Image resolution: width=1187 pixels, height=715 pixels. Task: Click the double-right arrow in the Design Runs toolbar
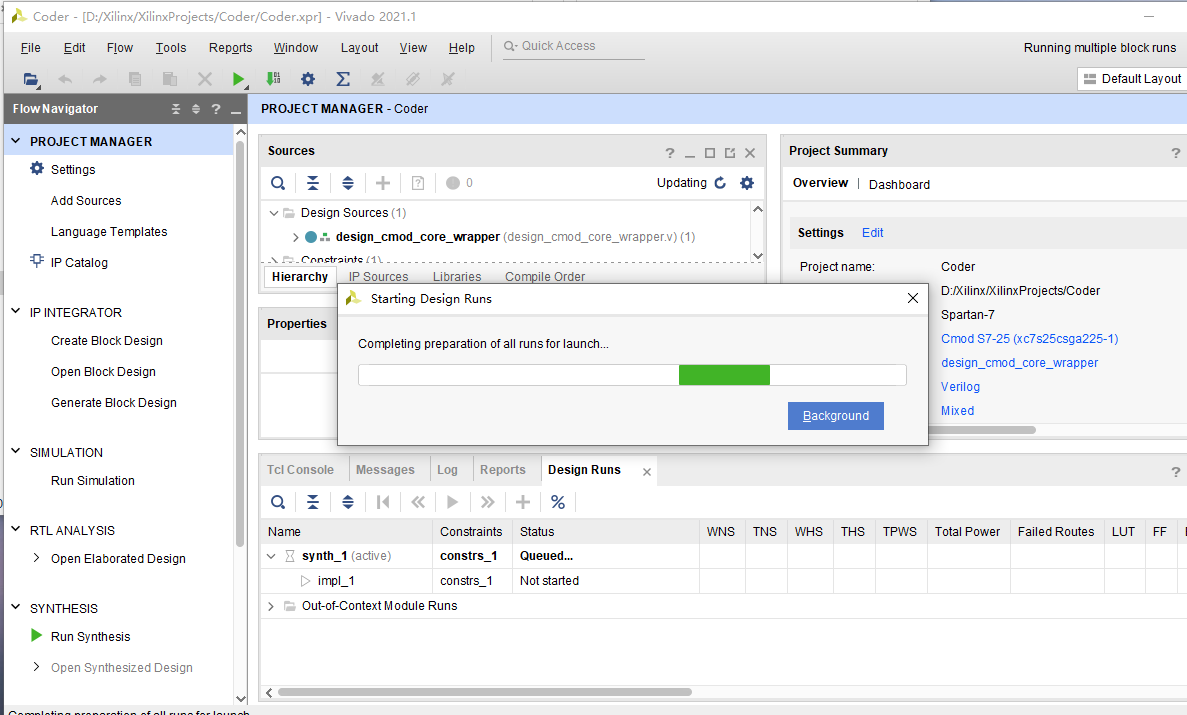point(488,502)
